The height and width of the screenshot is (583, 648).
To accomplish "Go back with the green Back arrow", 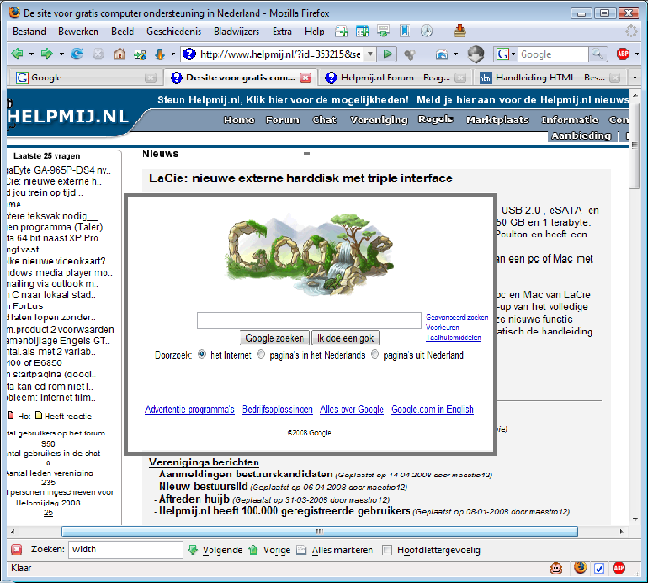I will tap(17, 54).
